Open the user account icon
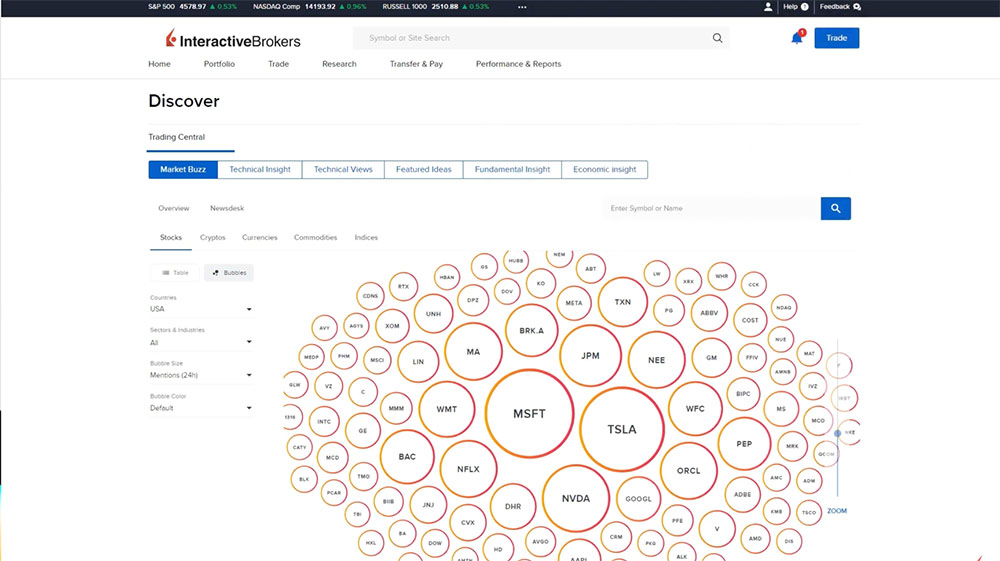 tap(768, 7)
